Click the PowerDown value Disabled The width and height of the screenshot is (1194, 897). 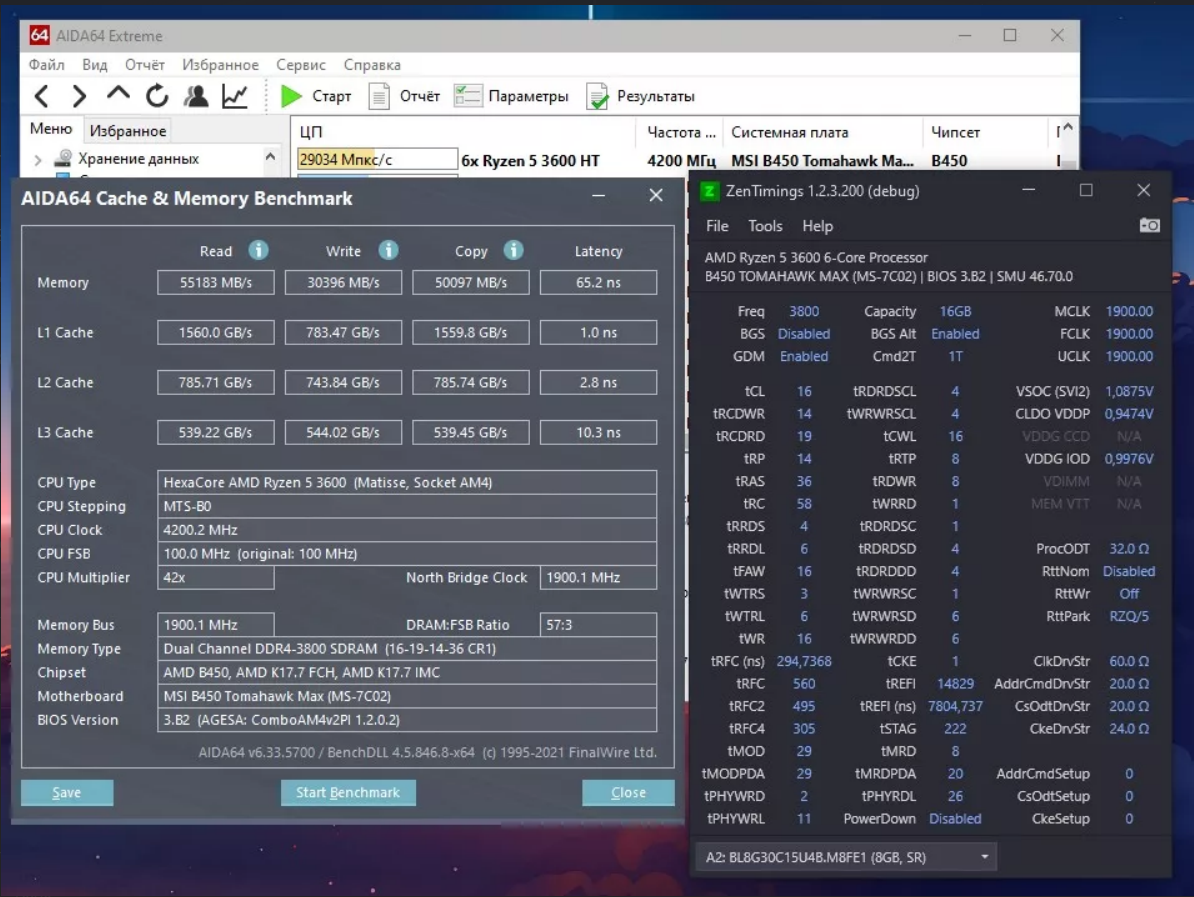[955, 819]
